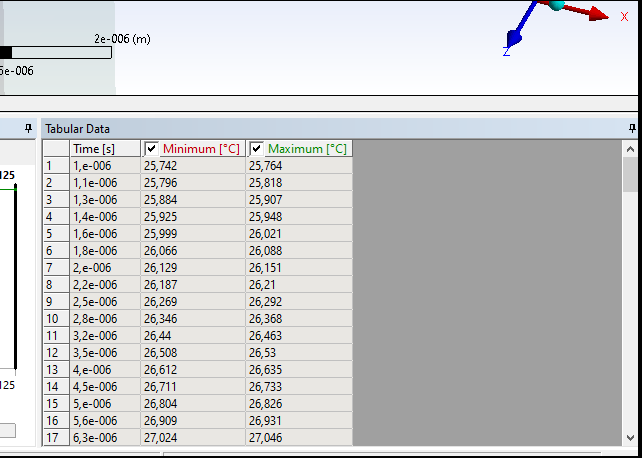Select minimum value 26,129
This screenshot has width=642, height=458.
[x=193, y=268]
